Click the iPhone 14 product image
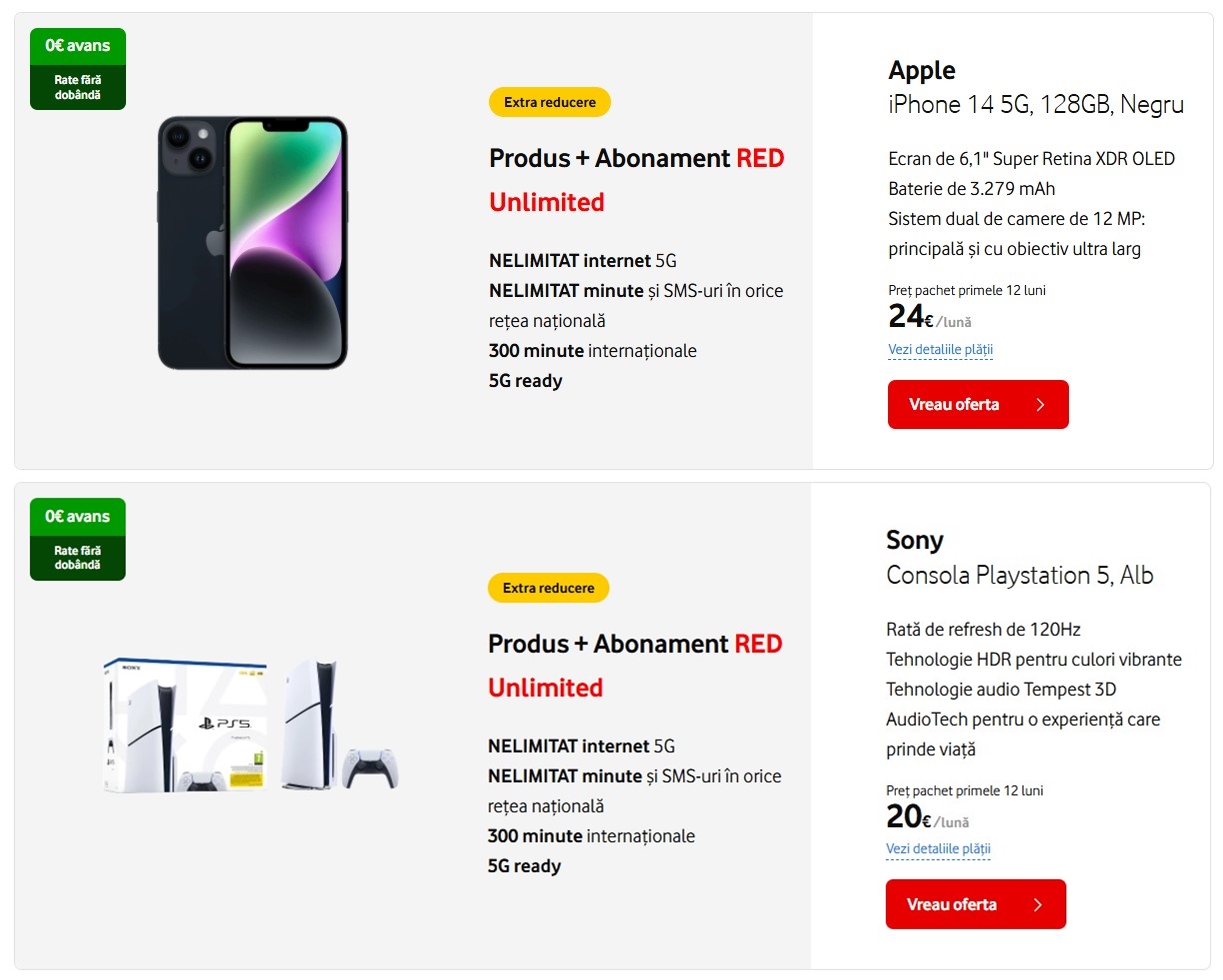The height and width of the screenshot is (980, 1223). [x=252, y=243]
